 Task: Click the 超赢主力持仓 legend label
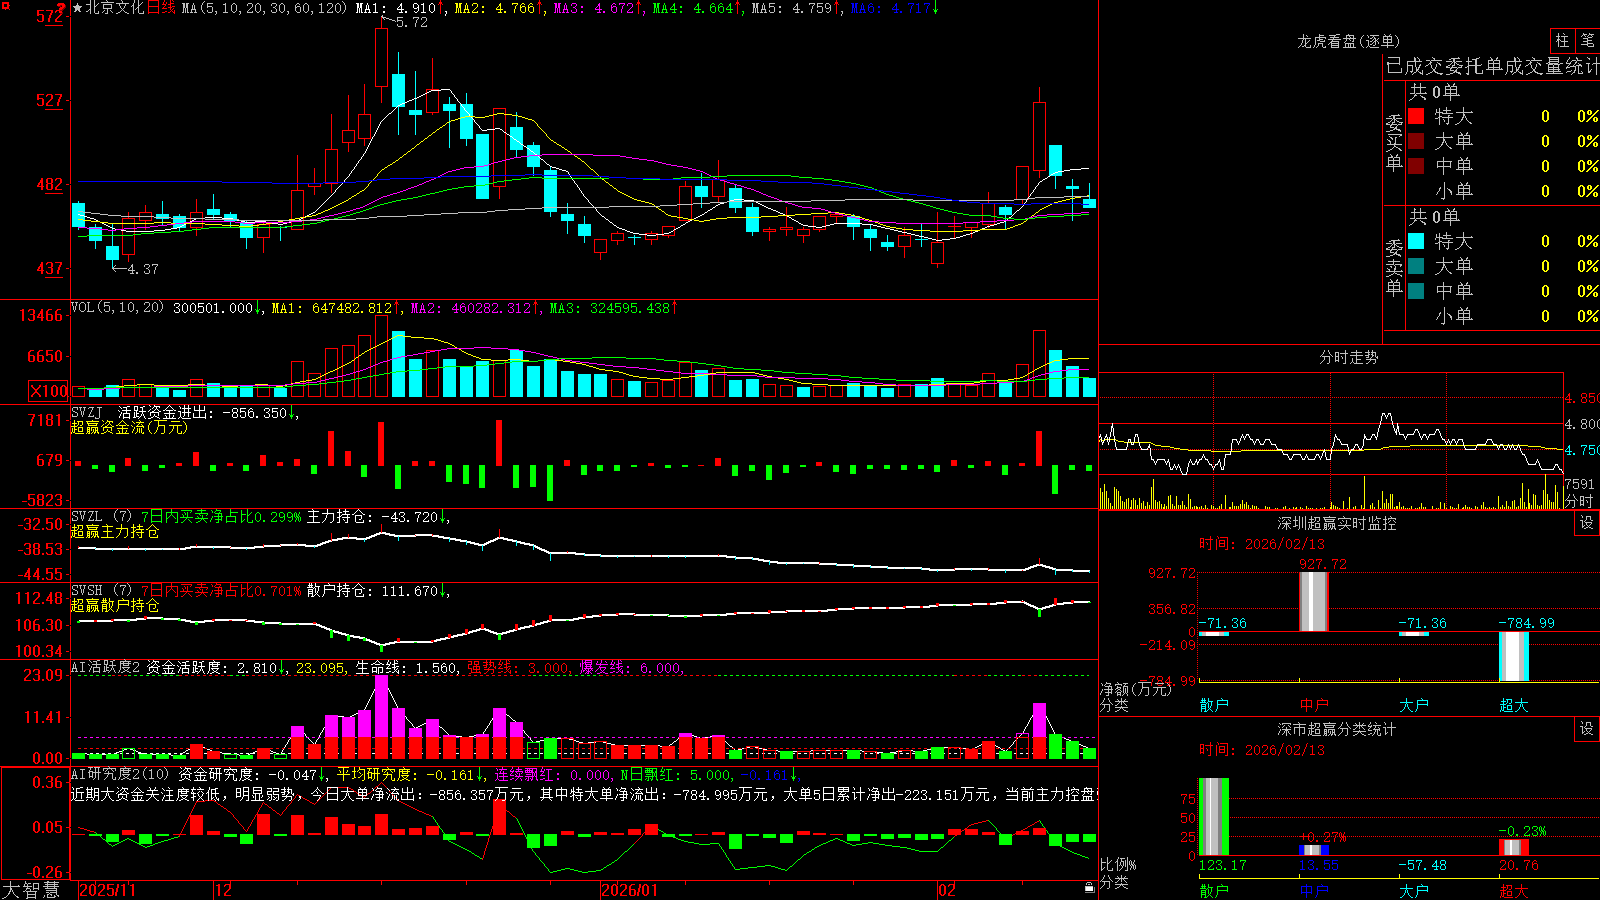pos(115,532)
